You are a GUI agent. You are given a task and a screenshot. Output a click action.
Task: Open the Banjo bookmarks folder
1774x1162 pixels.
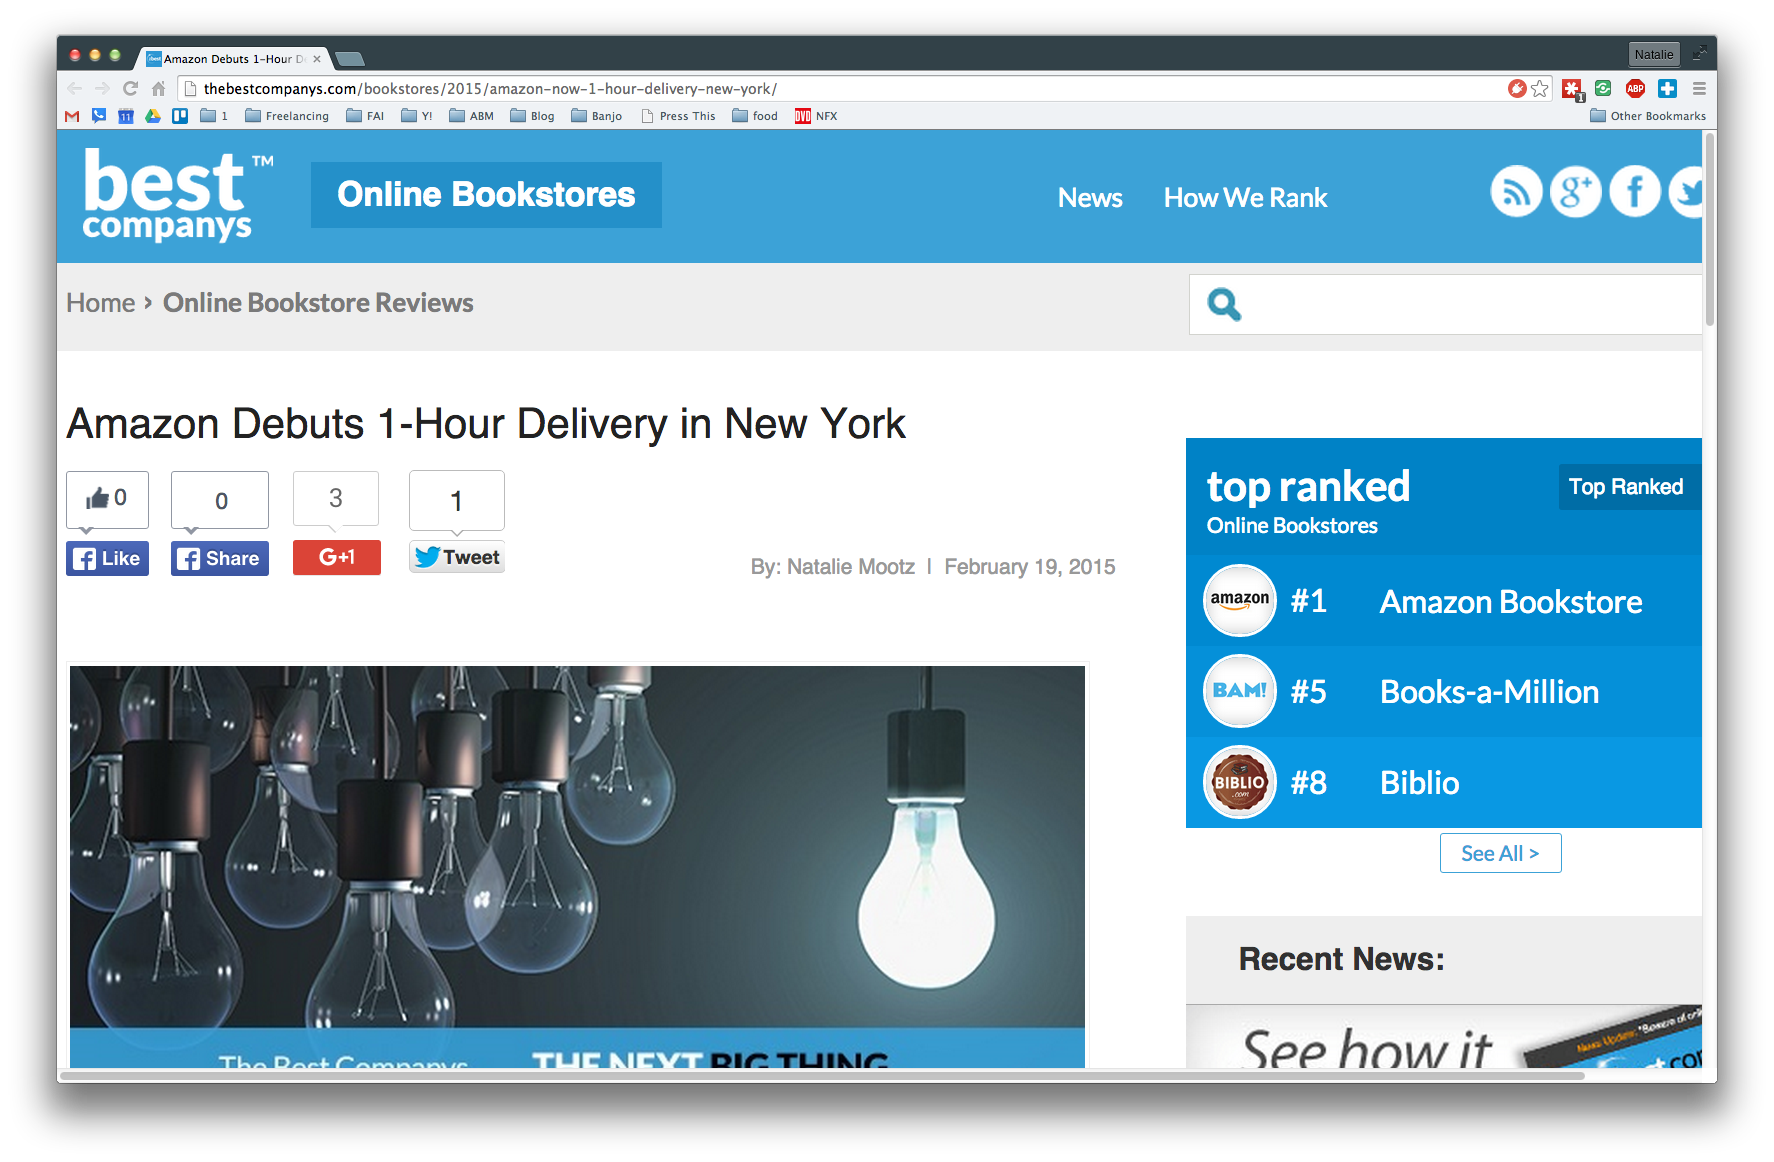597,116
